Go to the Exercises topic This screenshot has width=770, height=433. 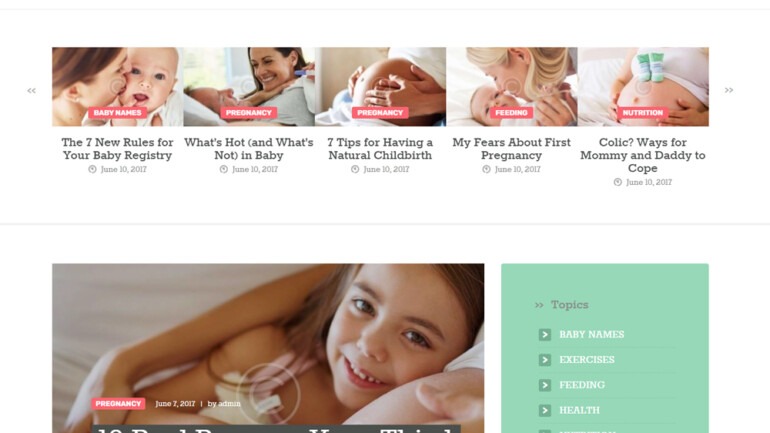click(587, 360)
